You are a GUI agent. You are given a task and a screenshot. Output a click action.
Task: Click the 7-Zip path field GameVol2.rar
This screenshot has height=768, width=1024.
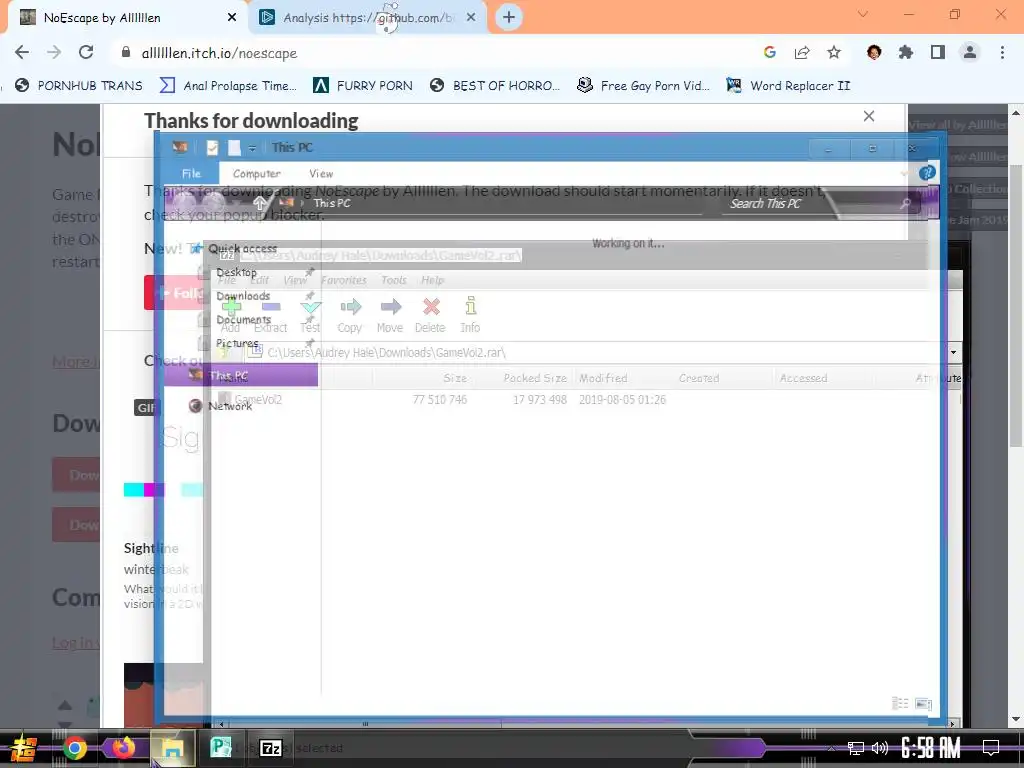coord(596,353)
